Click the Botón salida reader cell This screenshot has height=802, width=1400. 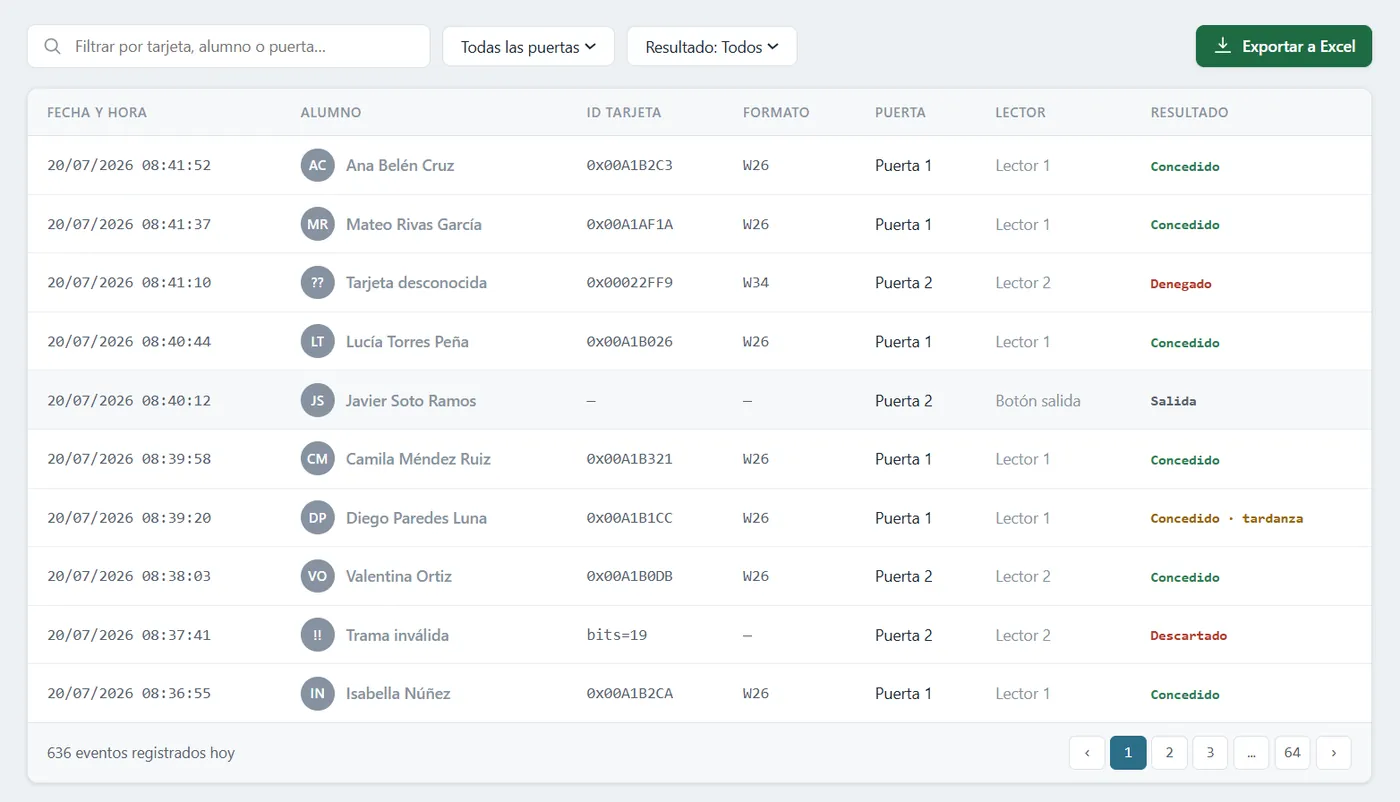(1038, 400)
